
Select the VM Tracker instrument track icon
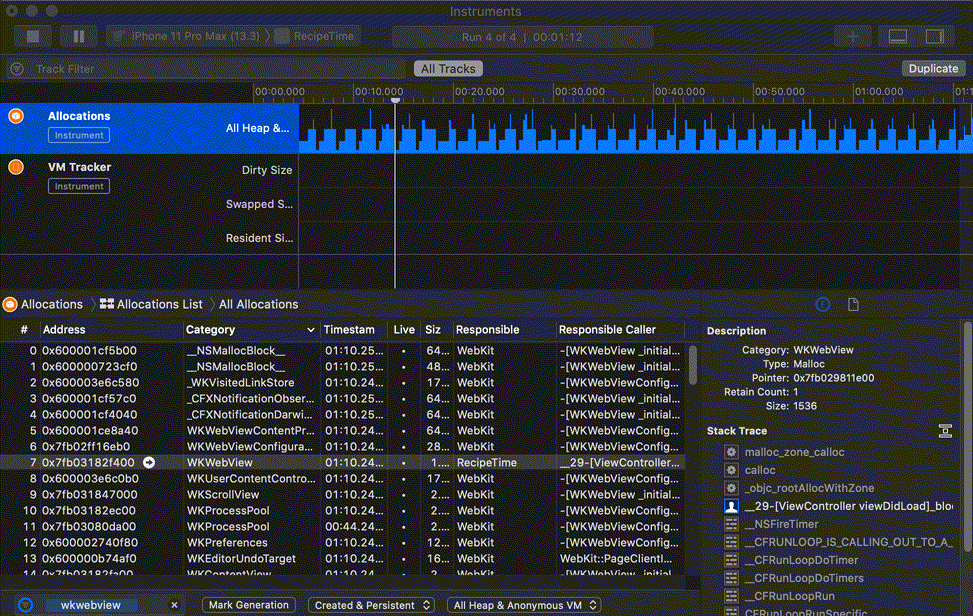(x=16, y=167)
